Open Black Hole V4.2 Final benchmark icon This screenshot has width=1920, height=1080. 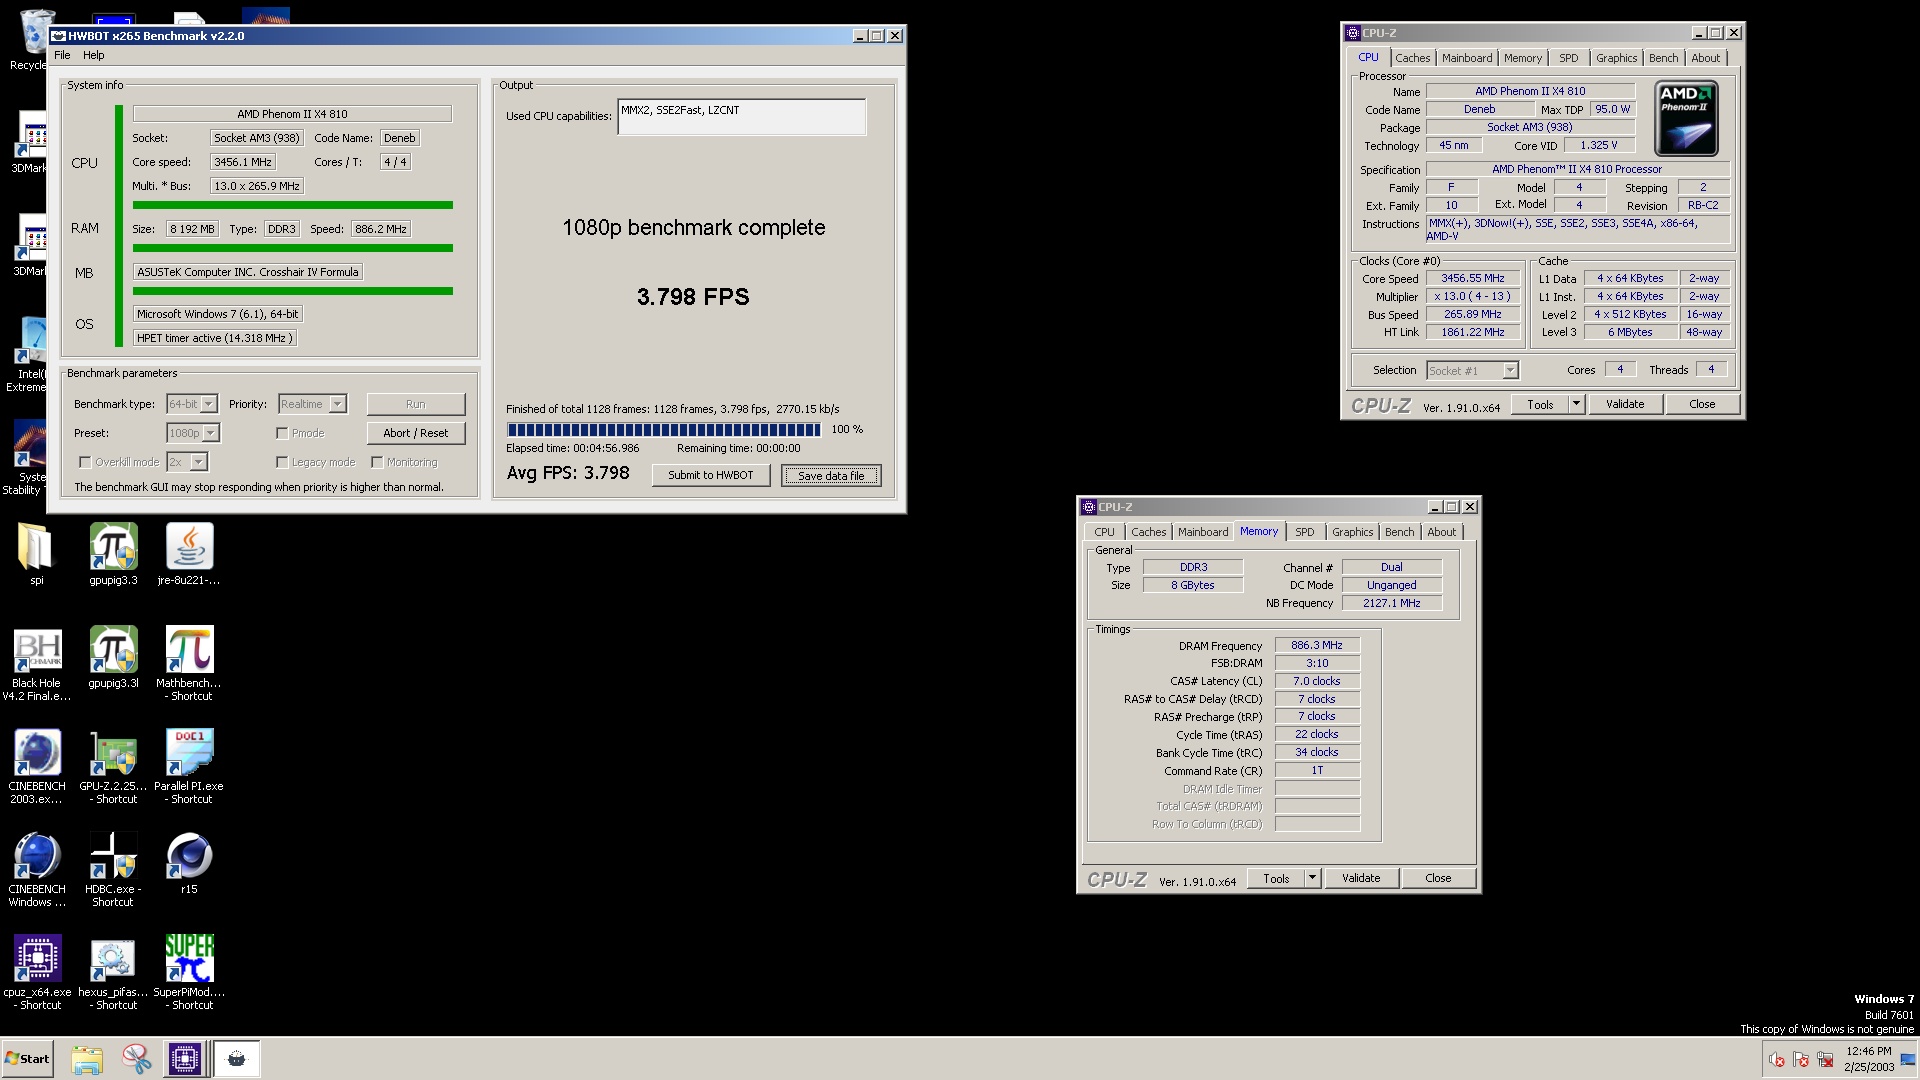(37, 663)
